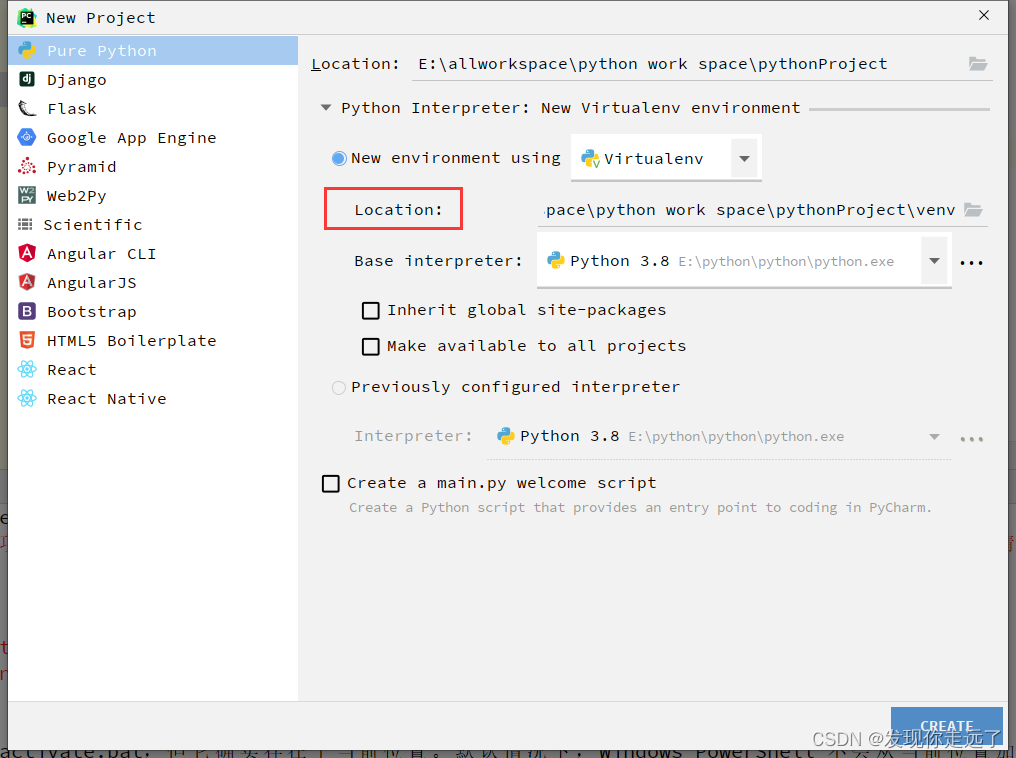Viewport: 1016px width, 758px height.
Task: Open the previously configured Interpreter dropdown arrow
Action: pyautogui.click(x=934, y=437)
